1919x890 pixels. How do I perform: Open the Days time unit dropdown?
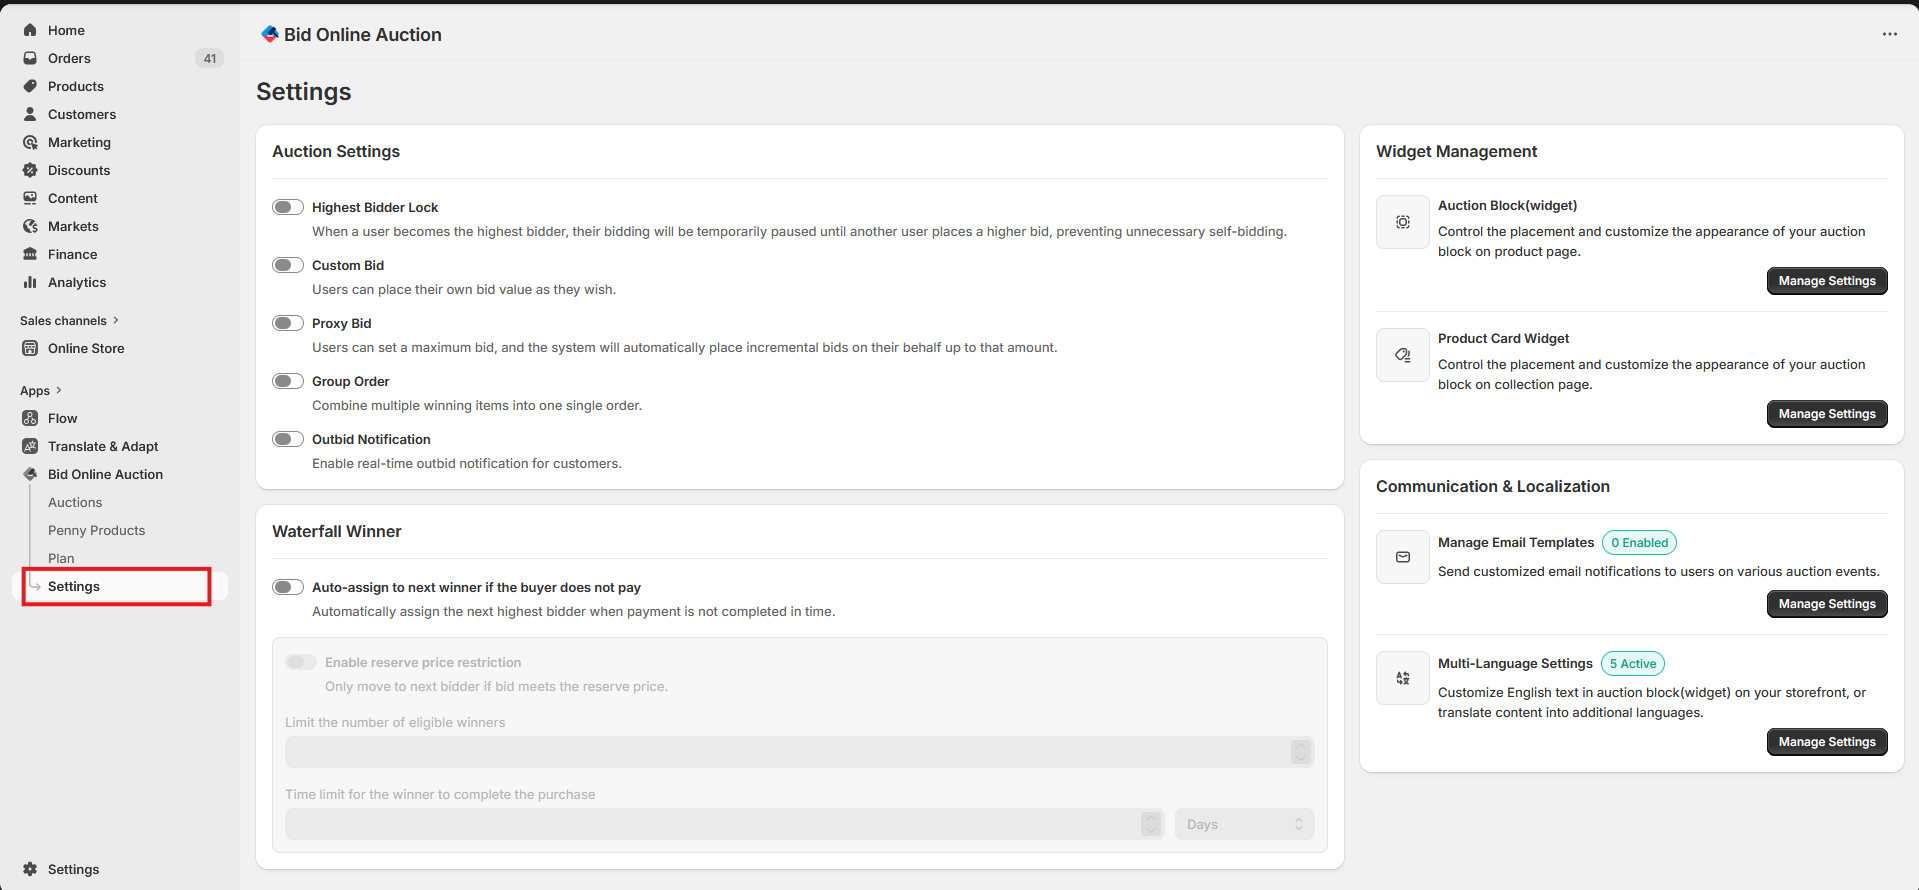tap(1244, 824)
